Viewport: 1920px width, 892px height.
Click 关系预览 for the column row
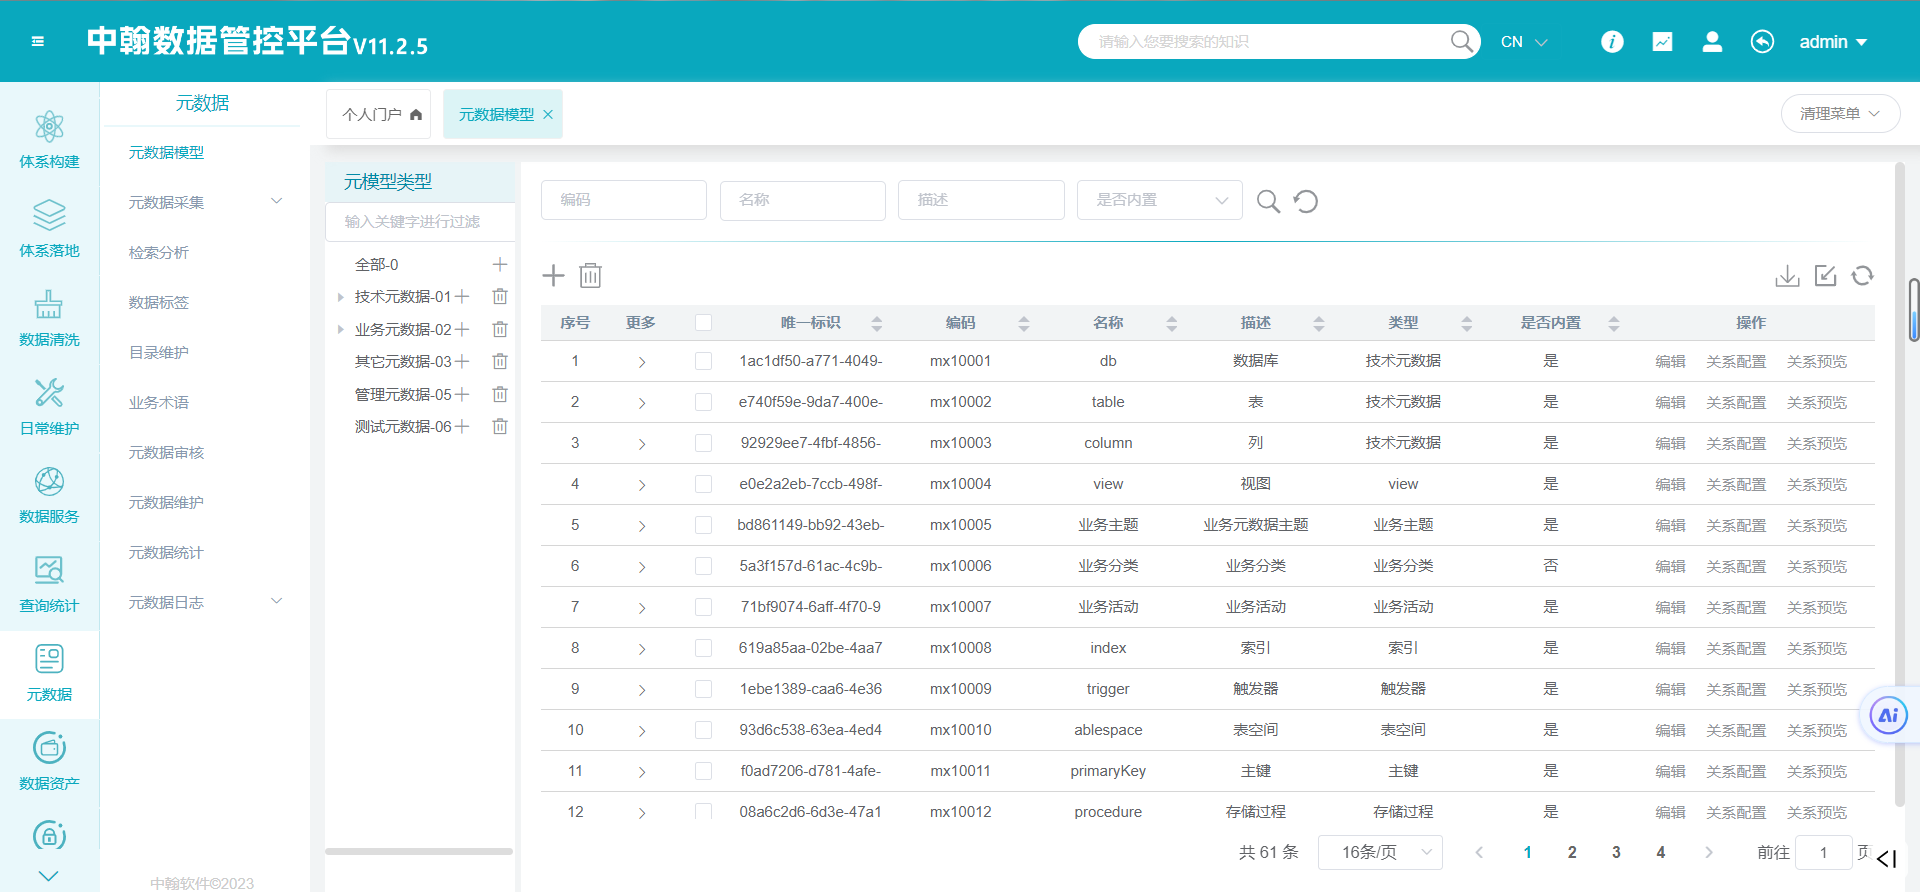coord(1817,444)
